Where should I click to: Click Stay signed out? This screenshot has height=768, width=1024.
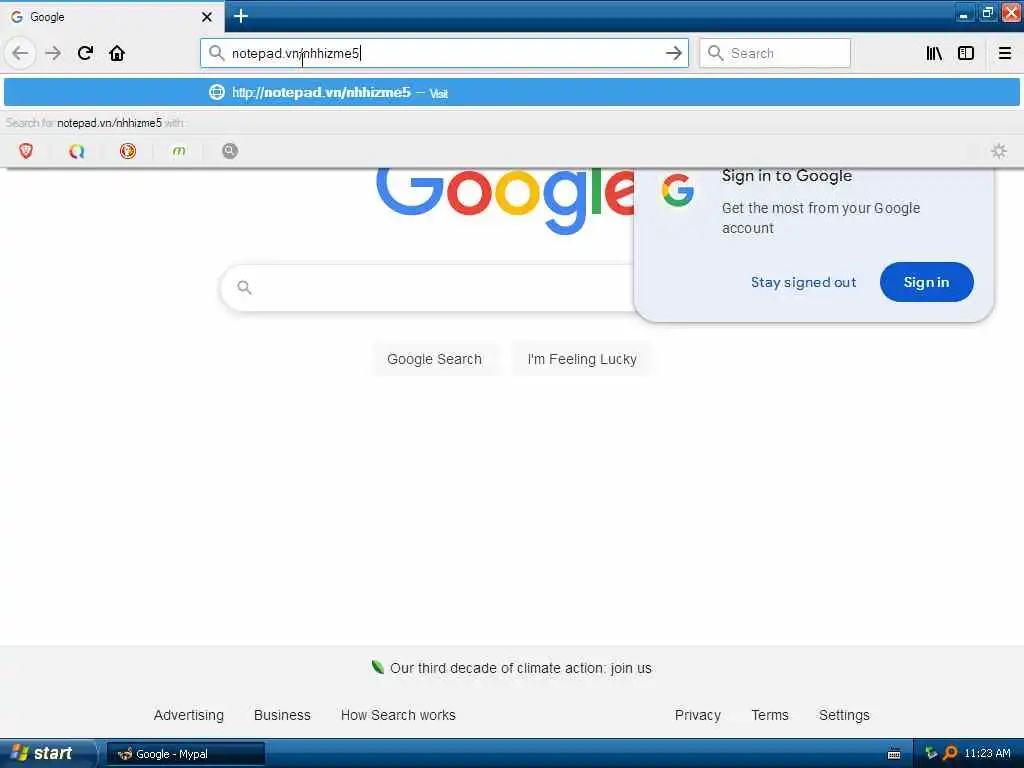coord(803,282)
